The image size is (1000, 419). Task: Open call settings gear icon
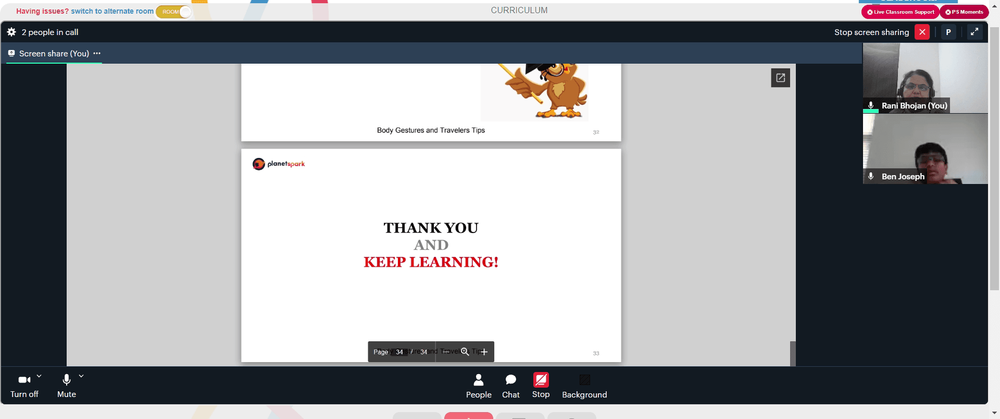coord(11,32)
